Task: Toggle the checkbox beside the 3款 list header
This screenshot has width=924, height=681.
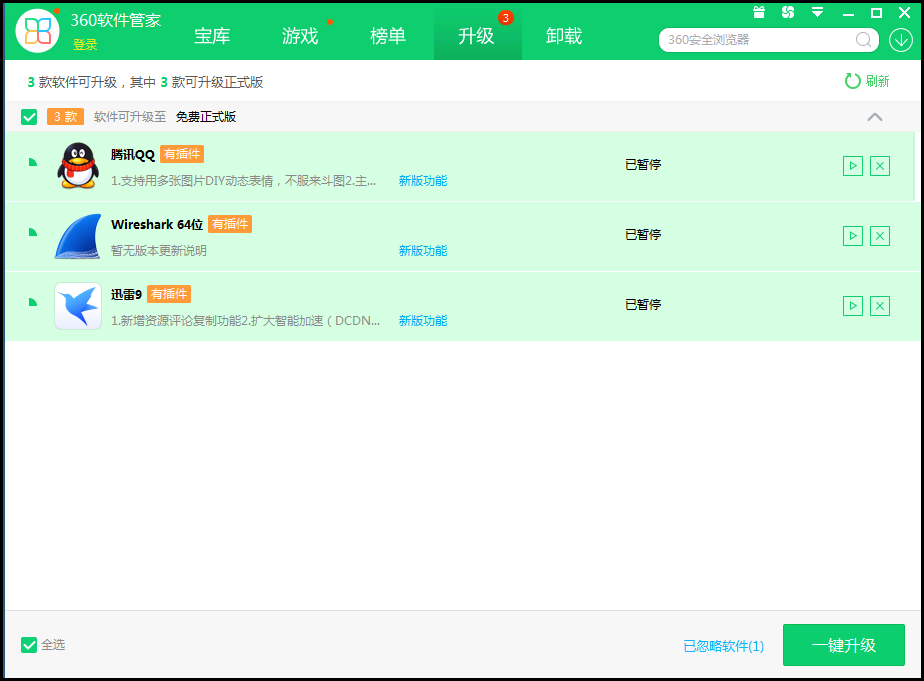Action: point(29,116)
